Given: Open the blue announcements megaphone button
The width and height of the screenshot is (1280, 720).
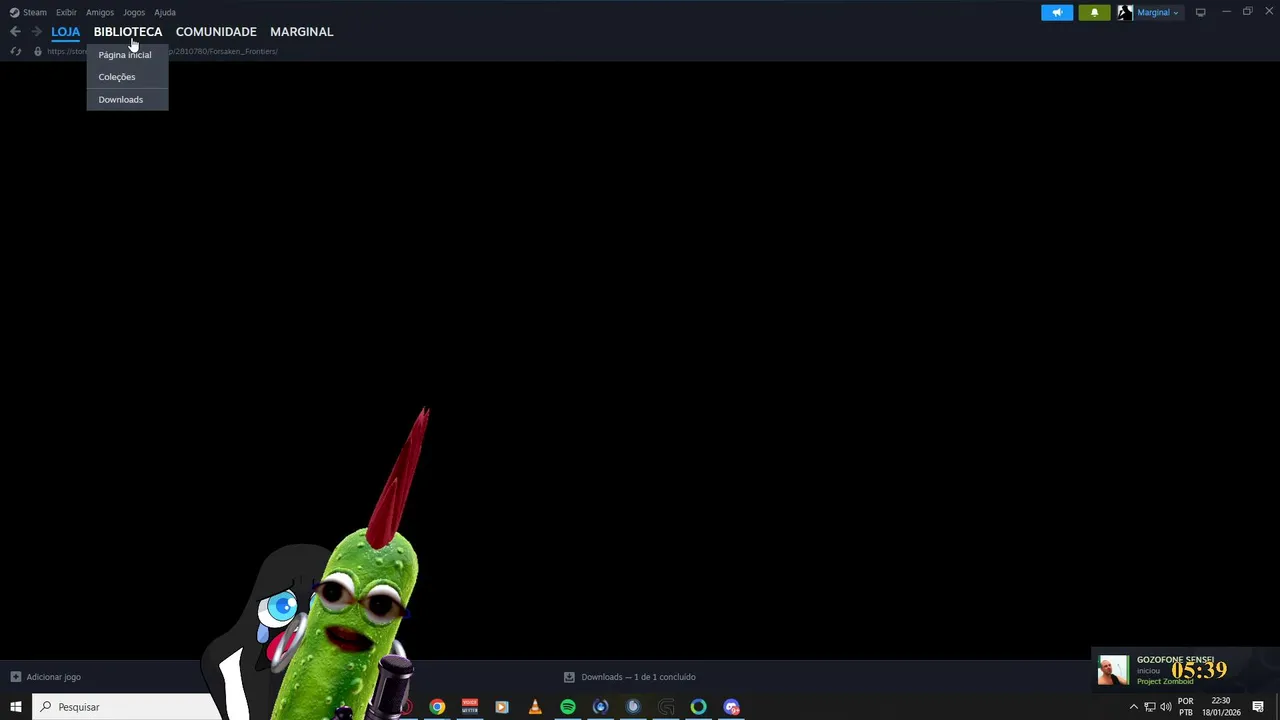Looking at the screenshot, I should click(1057, 12).
